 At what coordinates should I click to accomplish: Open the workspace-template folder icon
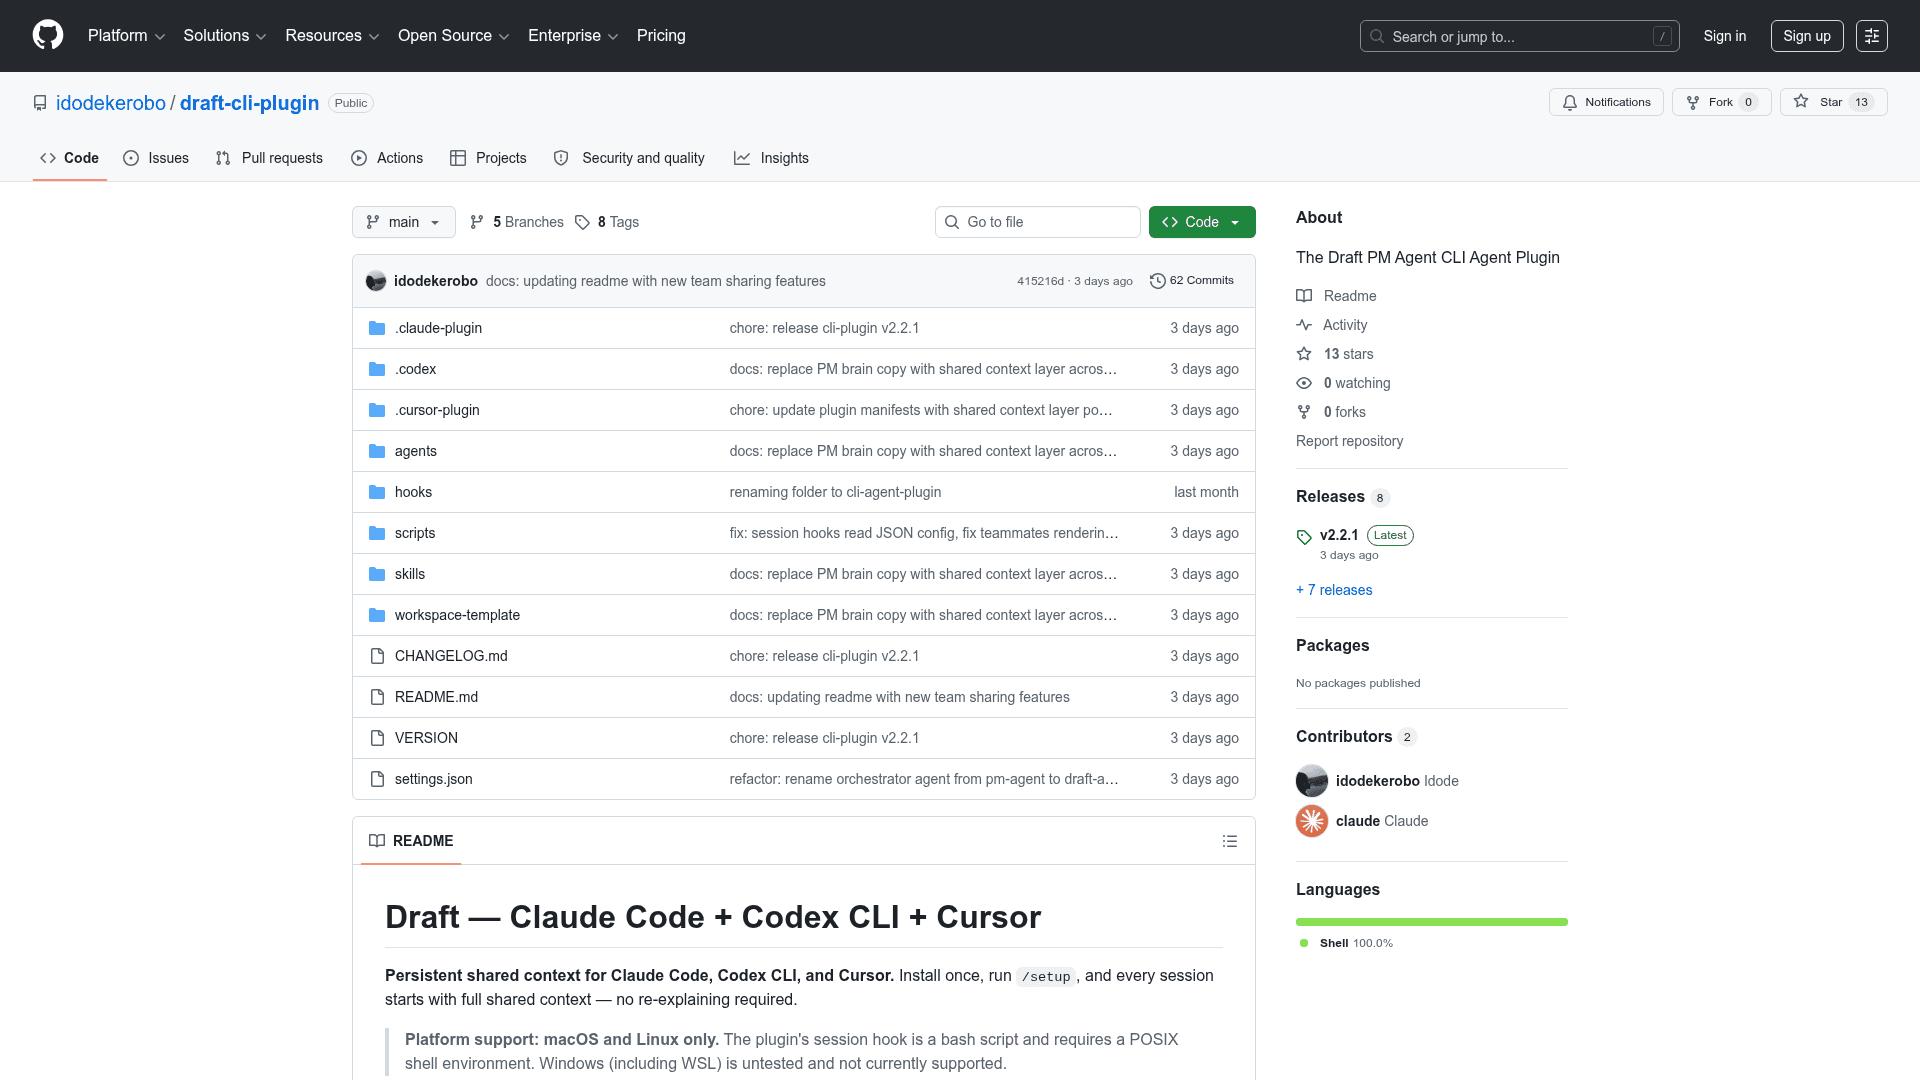(377, 615)
